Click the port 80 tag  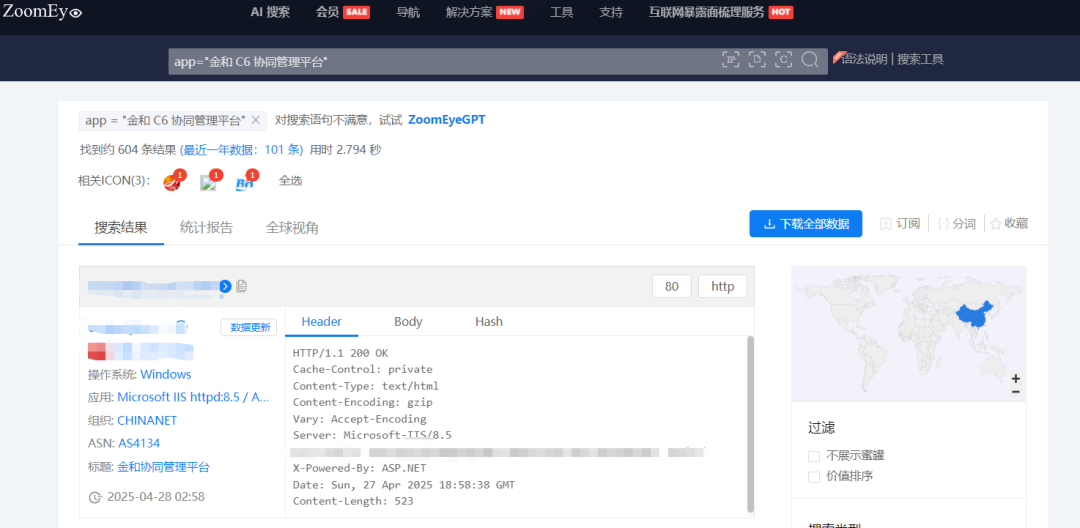click(672, 286)
